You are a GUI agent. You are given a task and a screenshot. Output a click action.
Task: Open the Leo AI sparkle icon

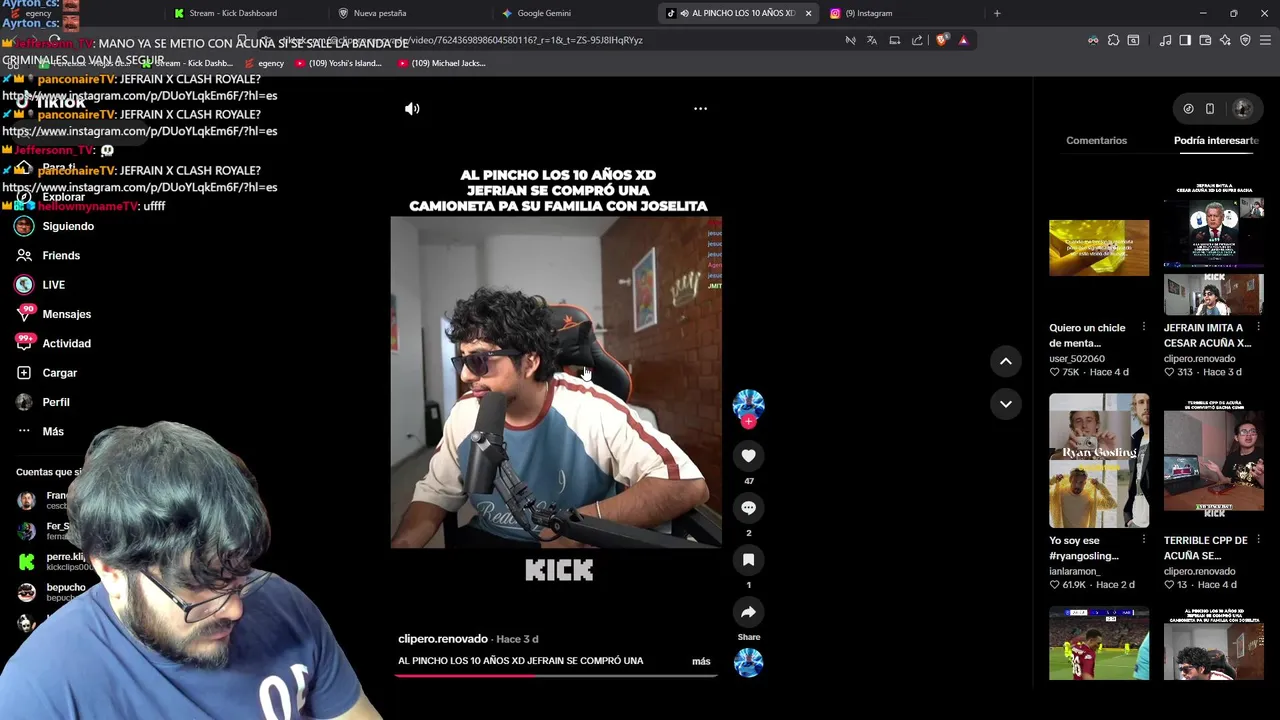click(1225, 40)
